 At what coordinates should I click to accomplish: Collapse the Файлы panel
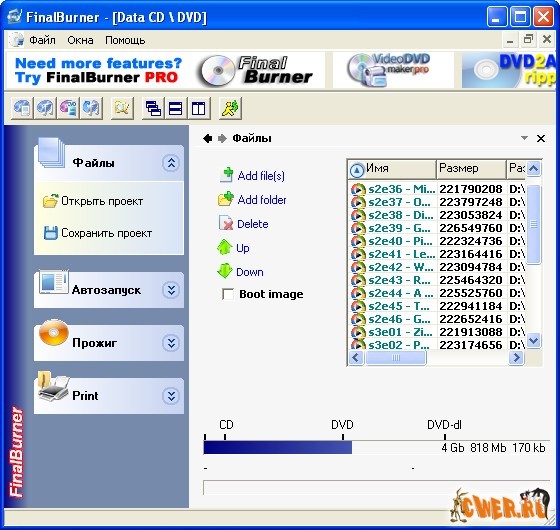[x=171, y=163]
